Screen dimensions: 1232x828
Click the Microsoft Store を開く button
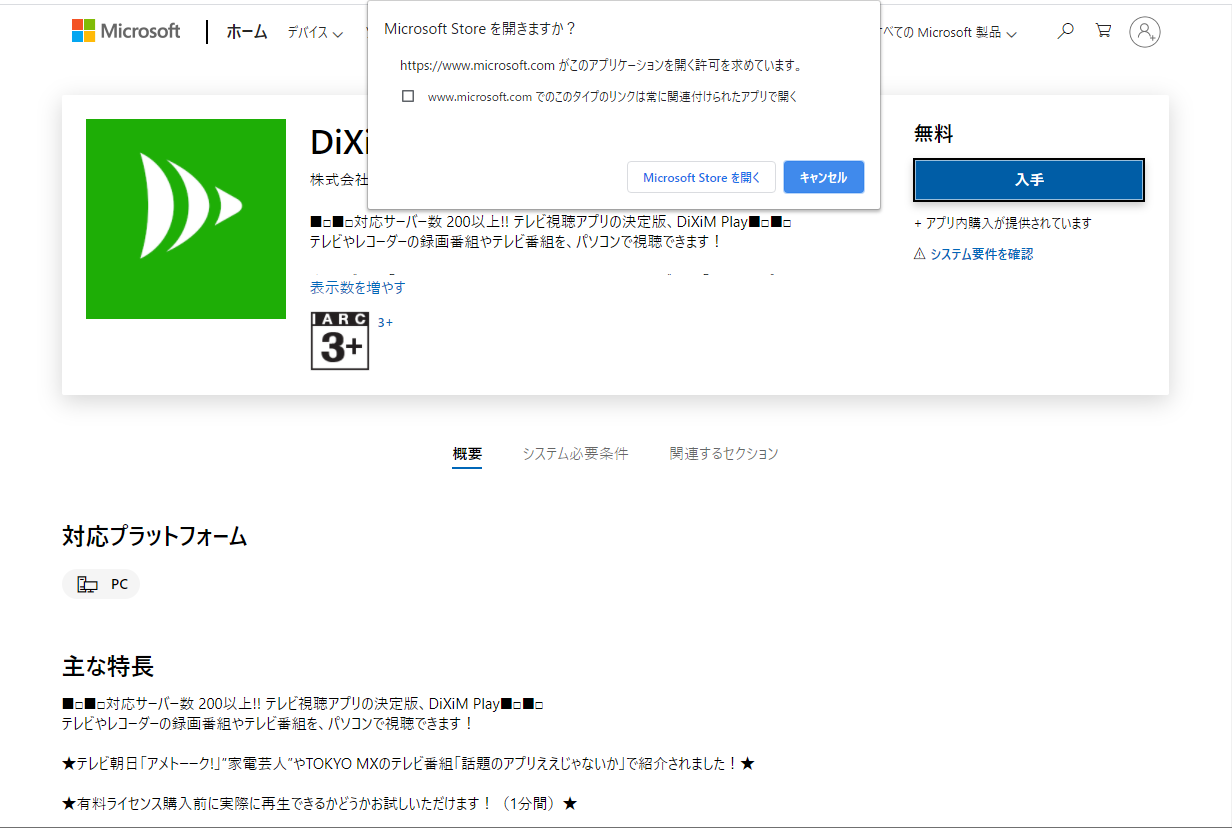[x=701, y=177]
